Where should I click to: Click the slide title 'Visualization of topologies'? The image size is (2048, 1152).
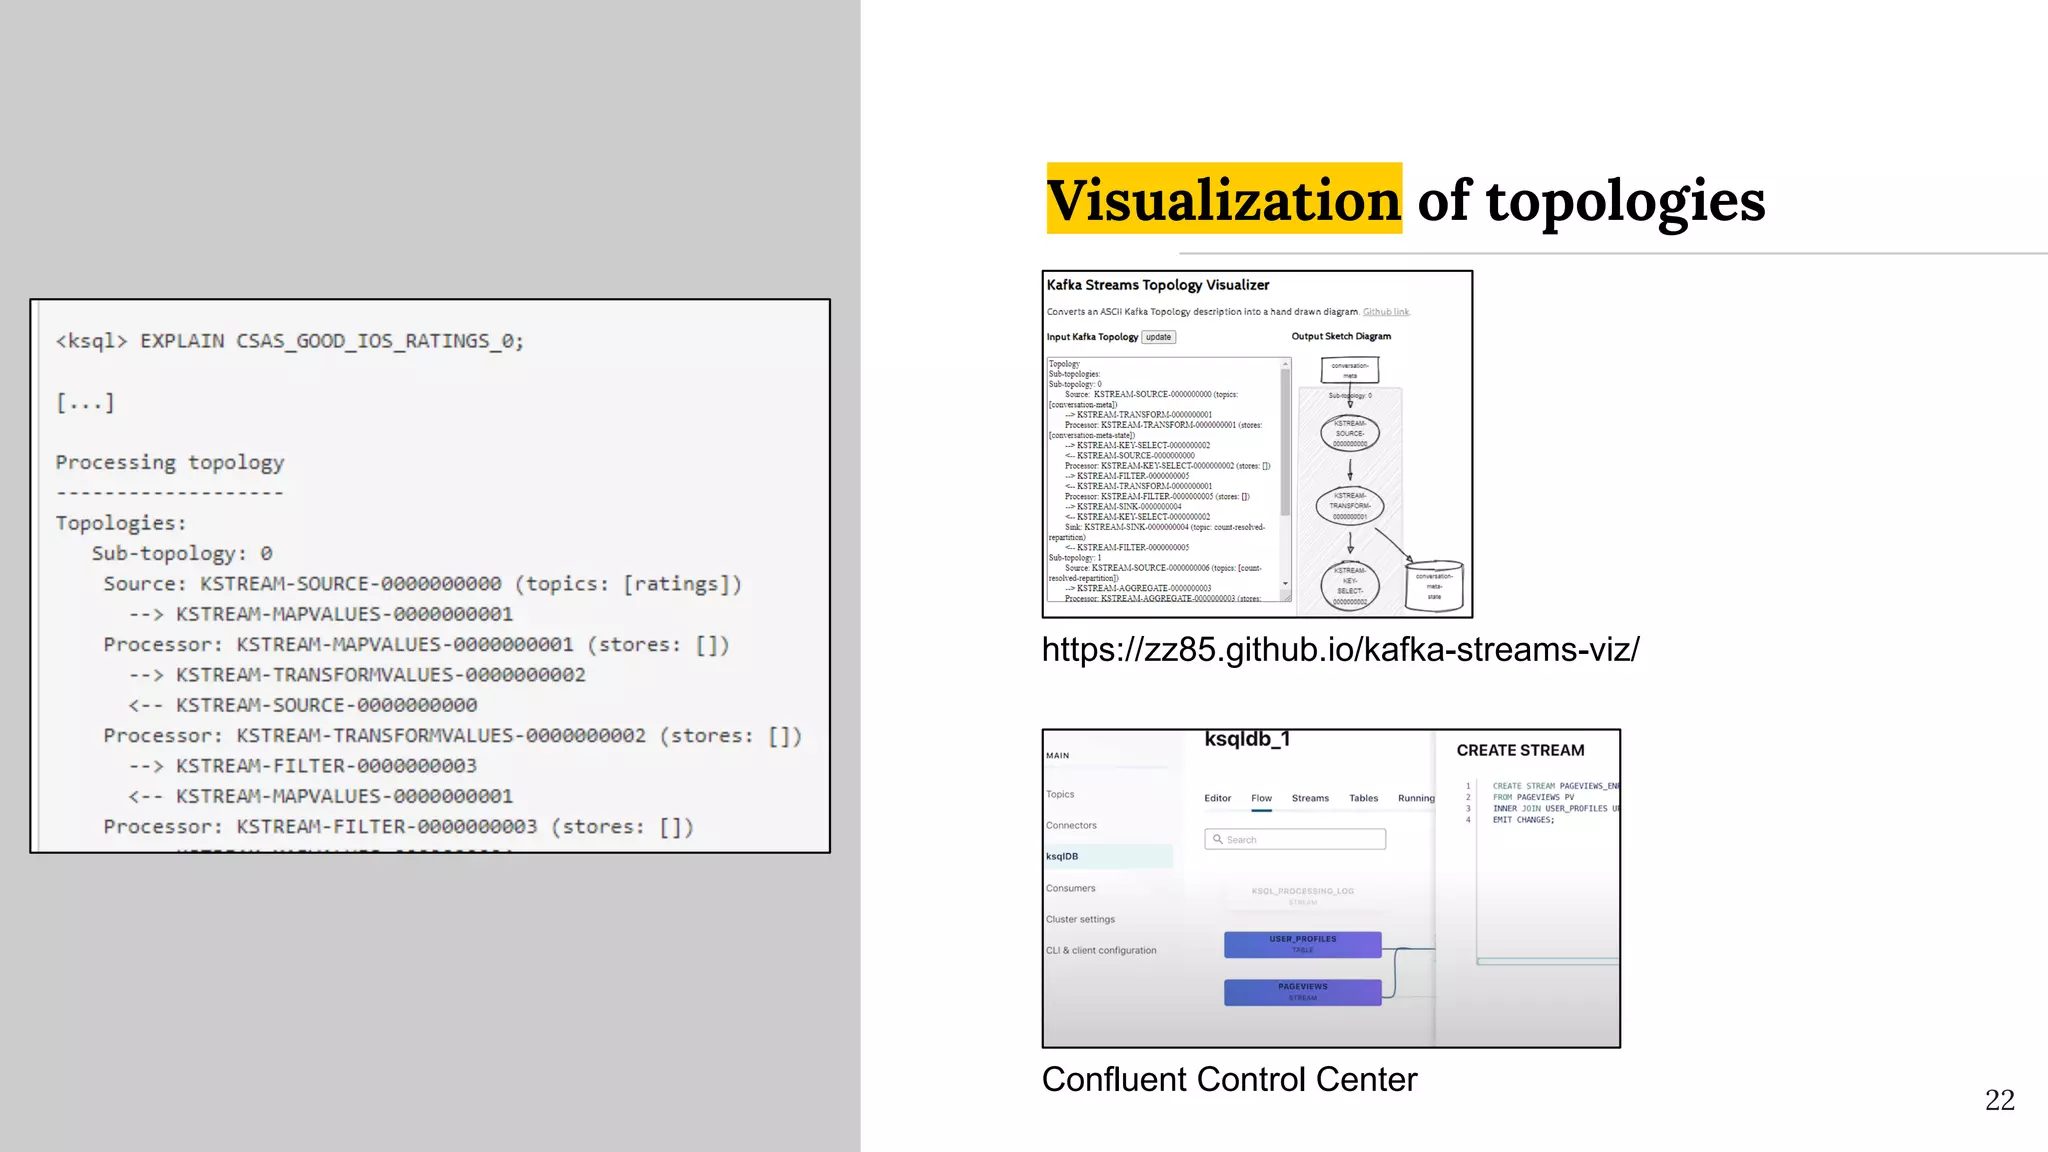[1406, 200]
